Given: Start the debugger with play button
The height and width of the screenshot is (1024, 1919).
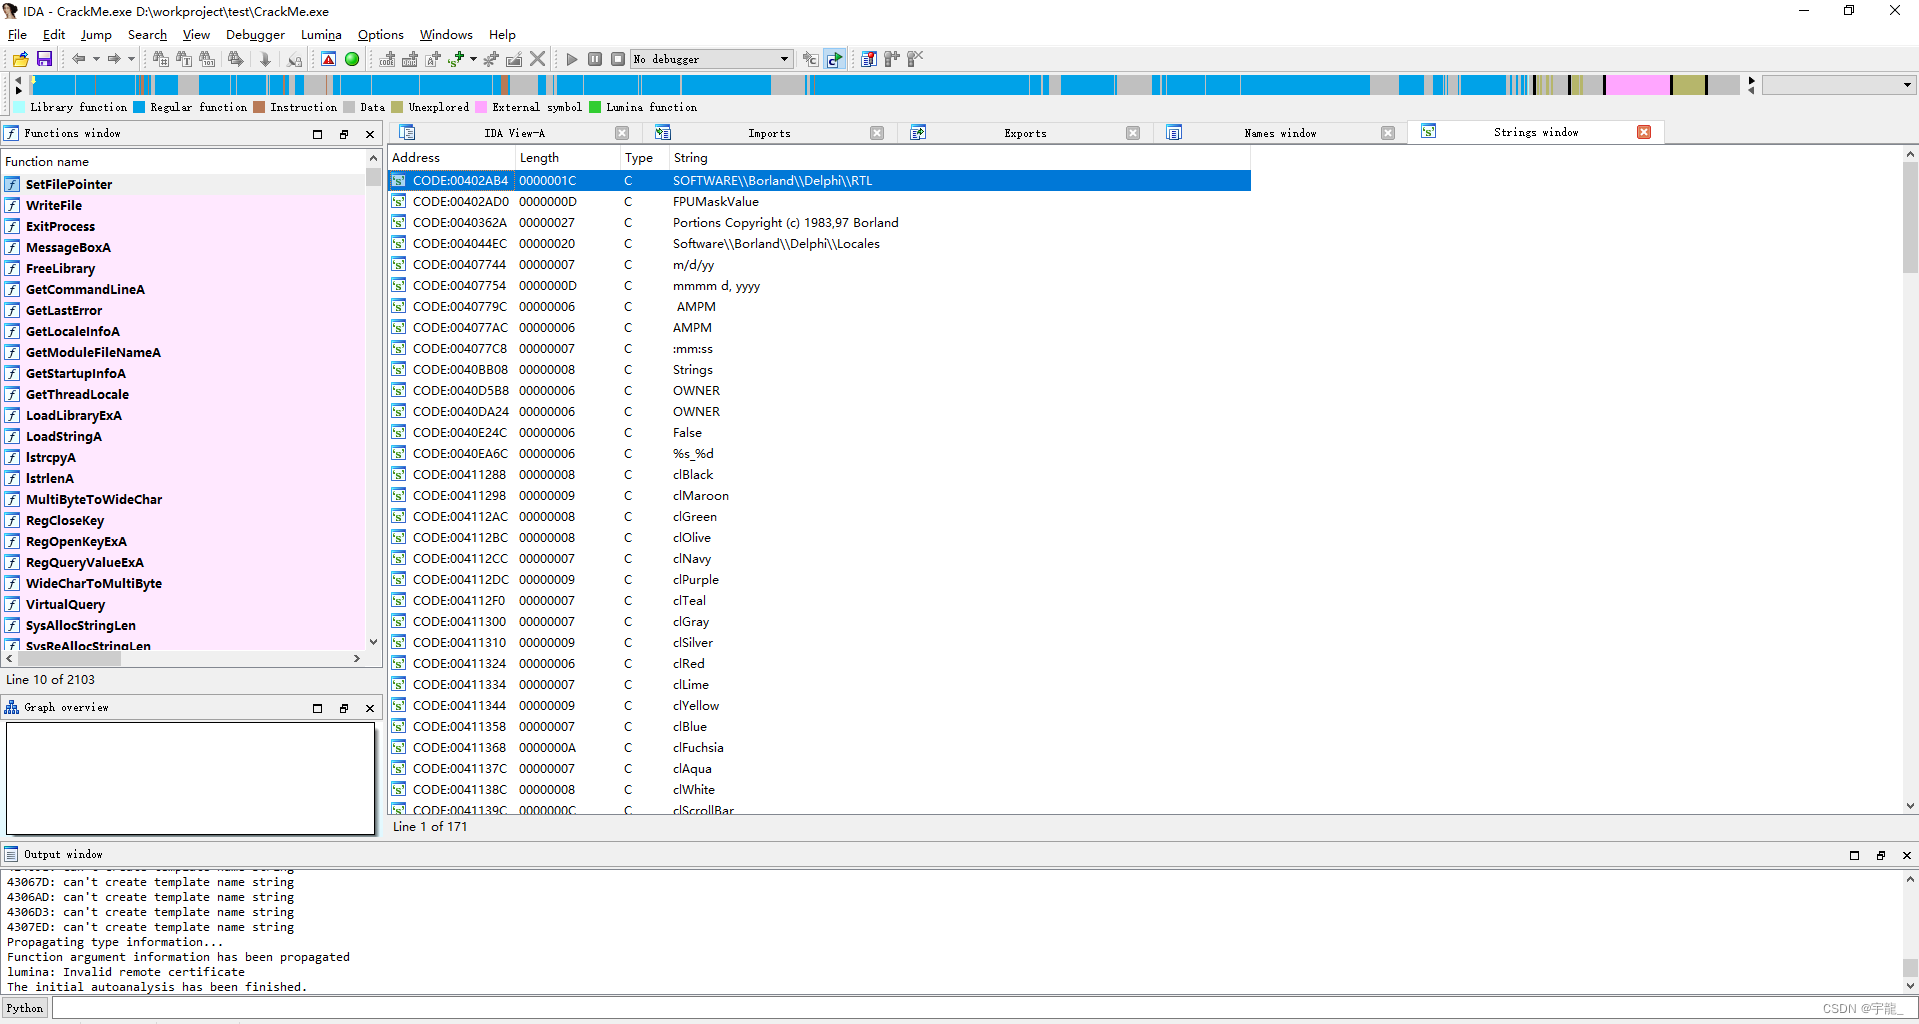Looking at the screenshot, I should point(572,59).
